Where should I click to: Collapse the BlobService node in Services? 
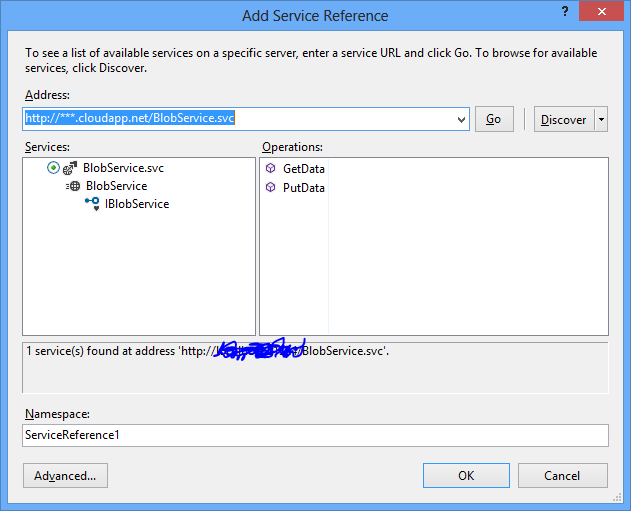pos(64,186)
